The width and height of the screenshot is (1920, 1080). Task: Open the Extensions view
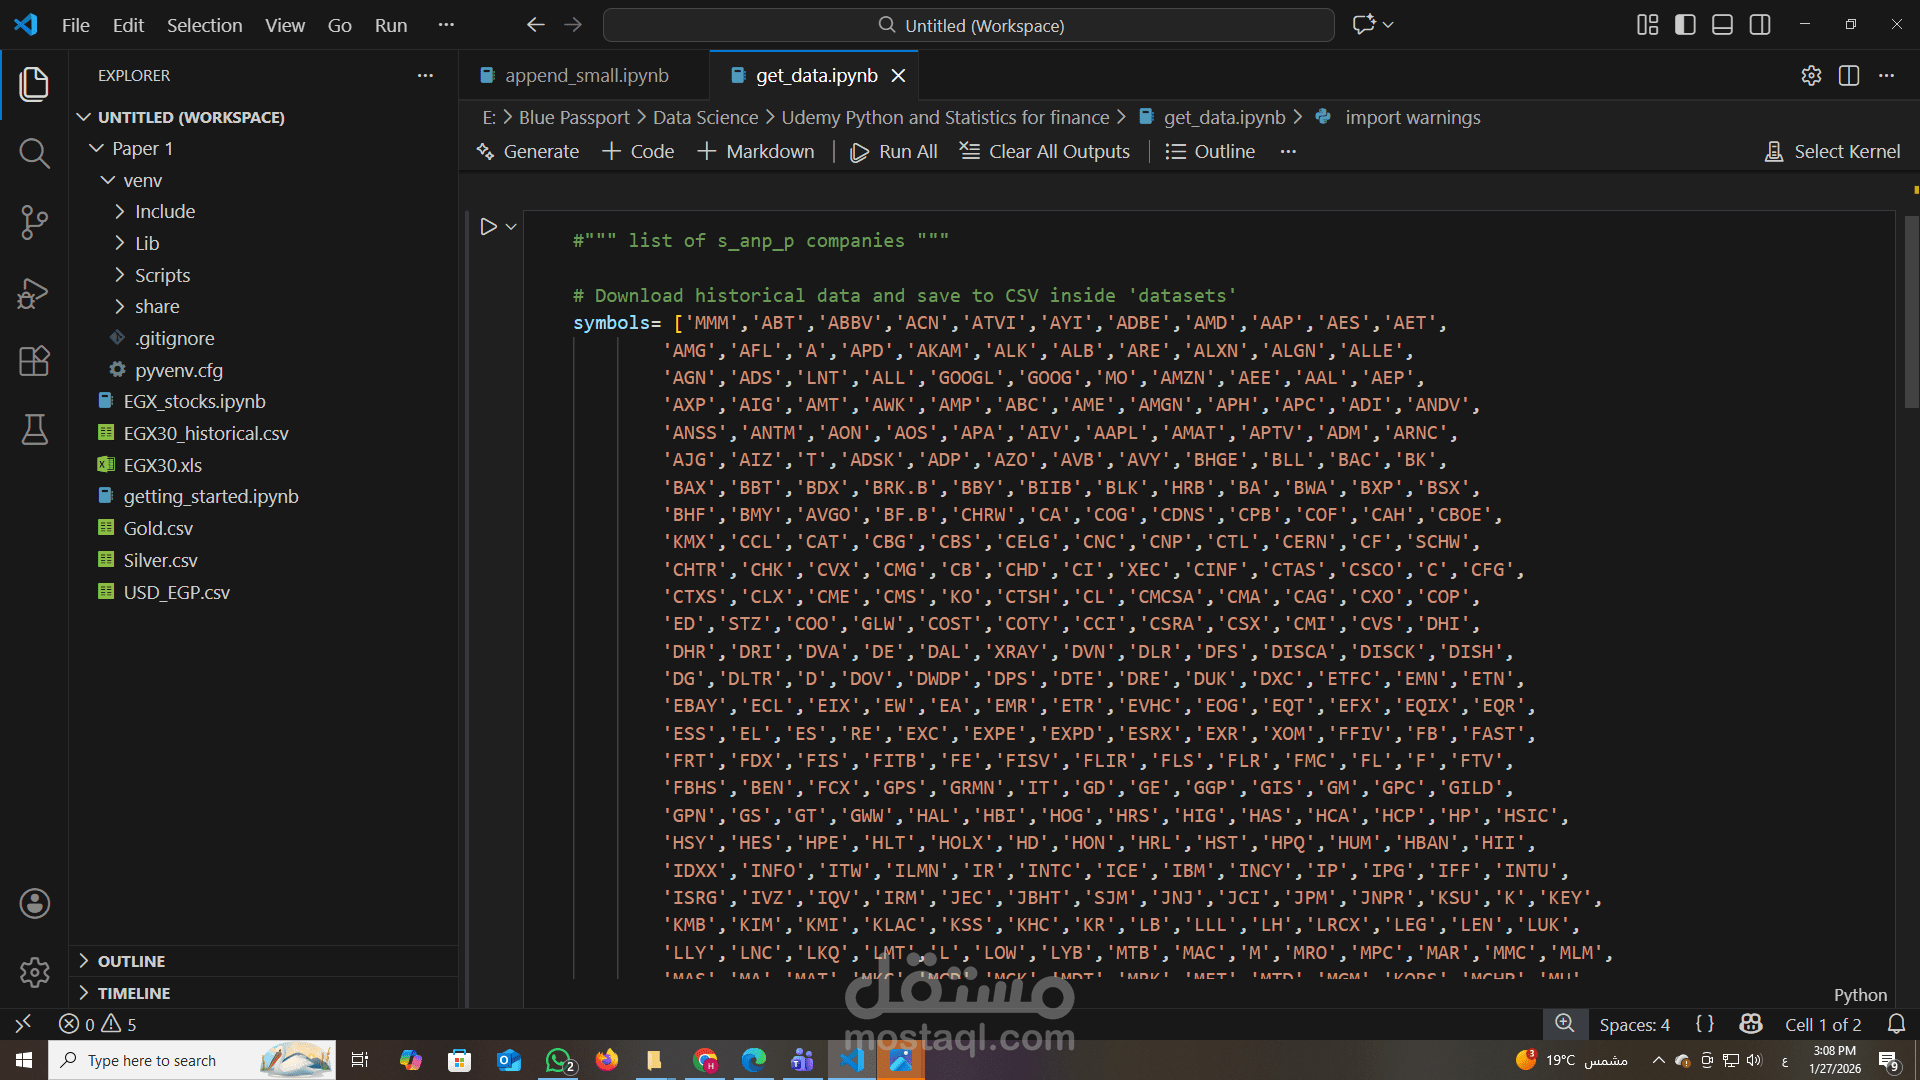click(x=34, y=361)
